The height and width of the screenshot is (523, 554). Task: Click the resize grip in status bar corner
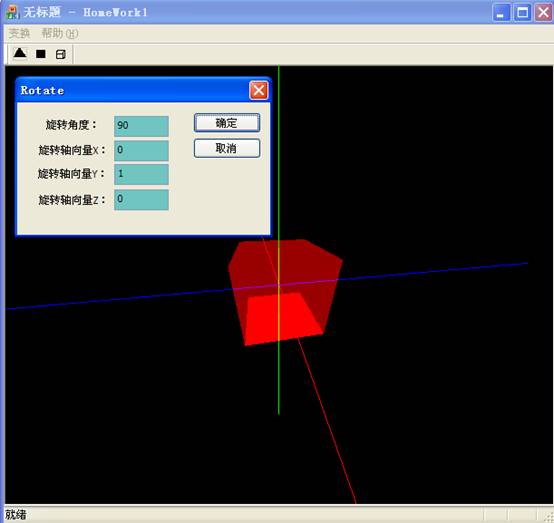[548, 516]
